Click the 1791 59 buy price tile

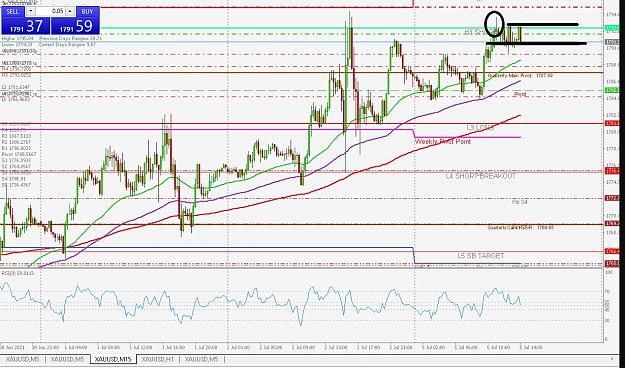click(75, 26)
